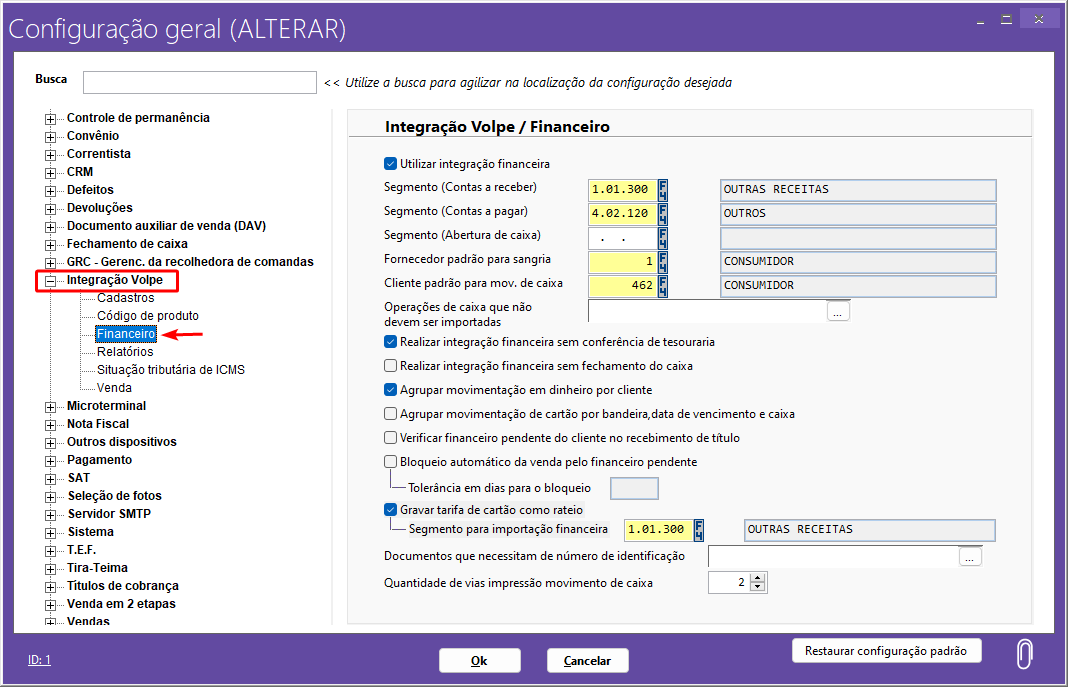The image size is (1068, 687).
Task: Toggle Gravar tarifa de cartão como rateio
Action: (391, 510)
